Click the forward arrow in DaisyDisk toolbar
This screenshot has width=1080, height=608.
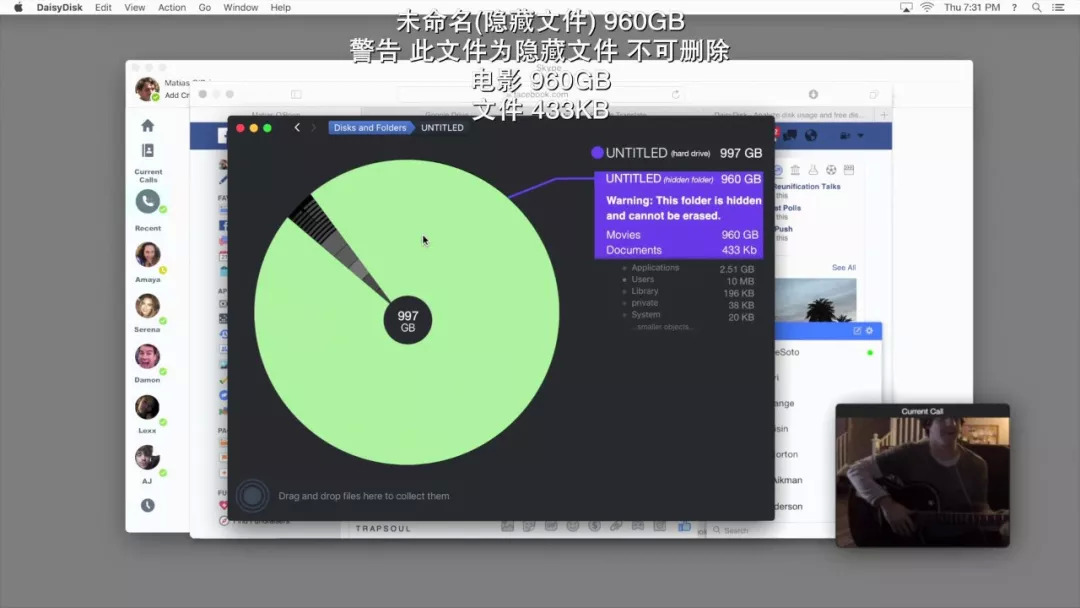(x=313, y=127)
